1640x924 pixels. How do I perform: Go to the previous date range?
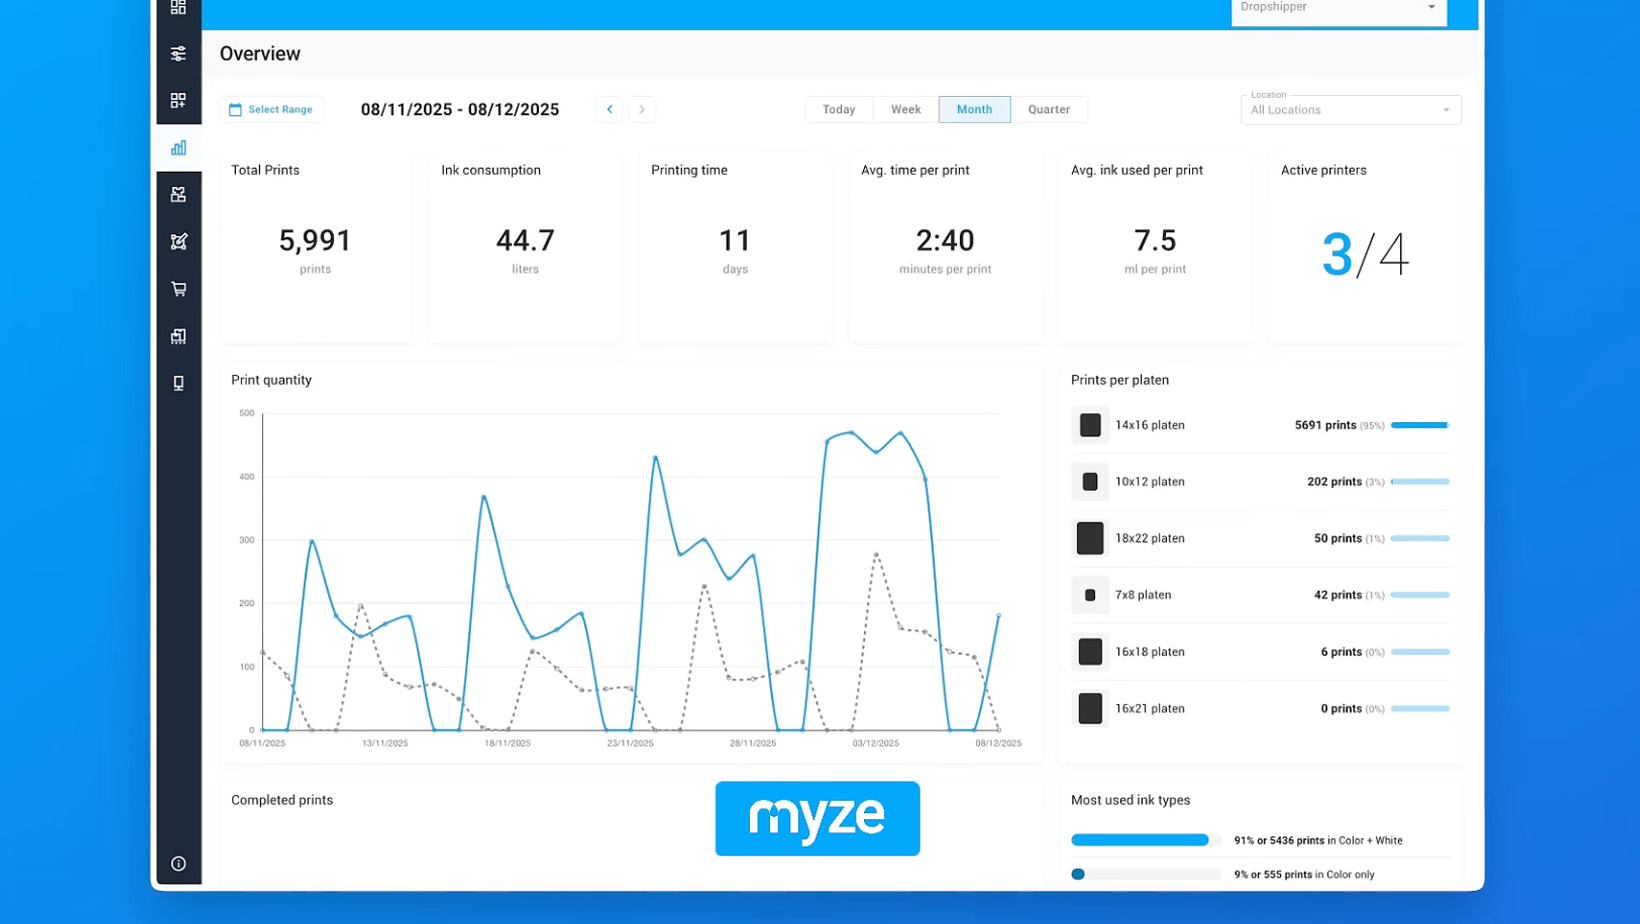pyautogui.click(x=609, y=109)
